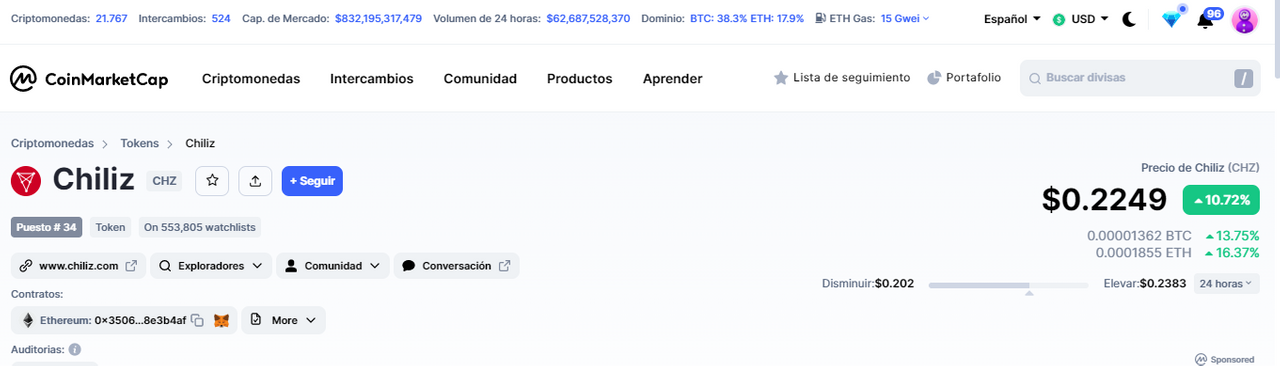This screenshot has height=366, width=1280.
Task: Toggle dark mode moon icon
Action: (1129, 19)
